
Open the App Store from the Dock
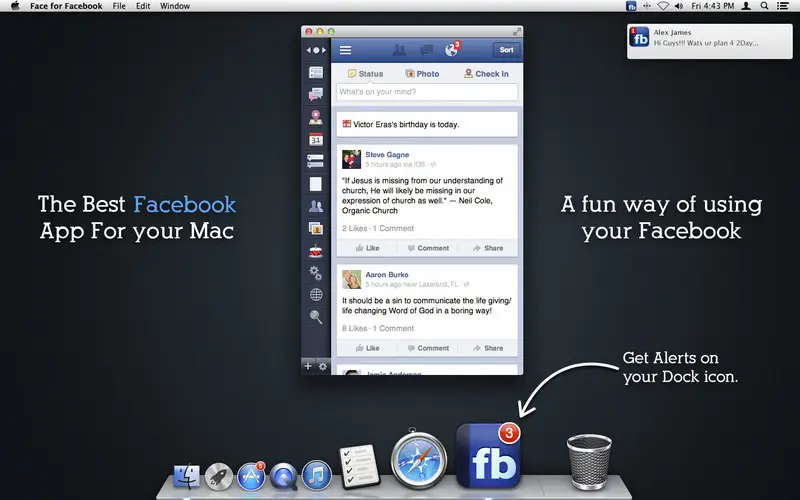[251, 476]
